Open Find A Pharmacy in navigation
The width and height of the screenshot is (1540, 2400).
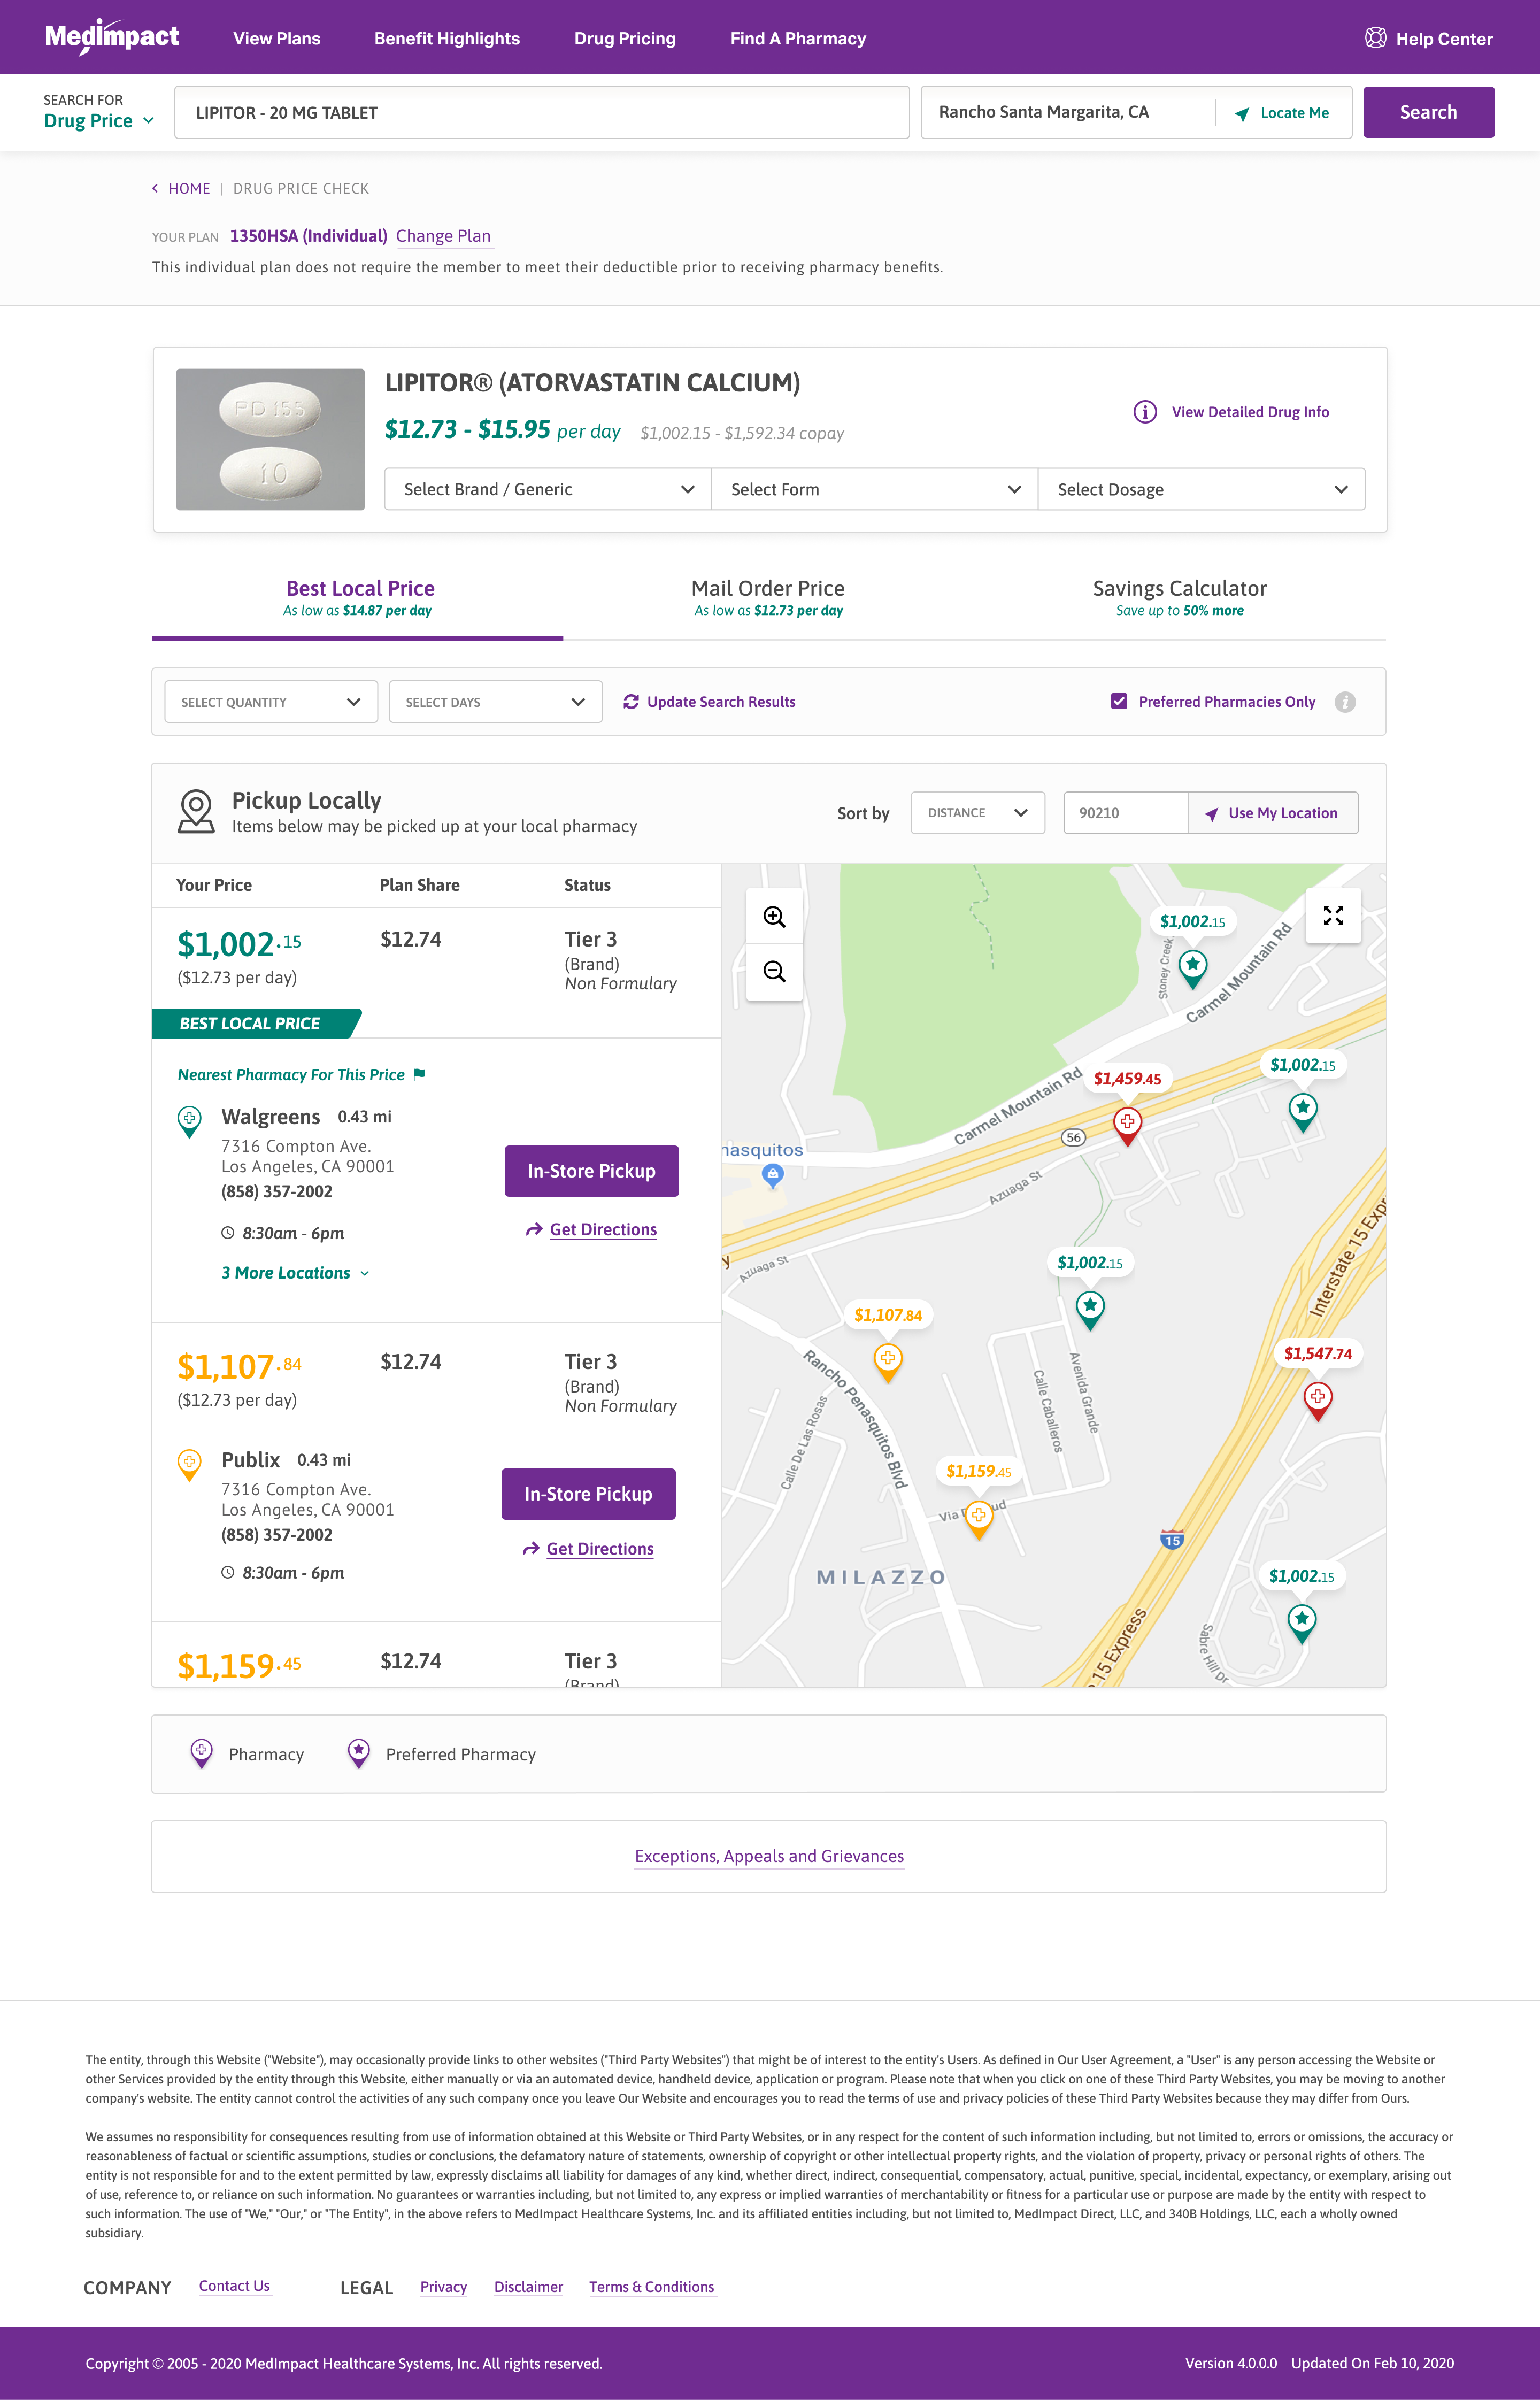(798, 38)
